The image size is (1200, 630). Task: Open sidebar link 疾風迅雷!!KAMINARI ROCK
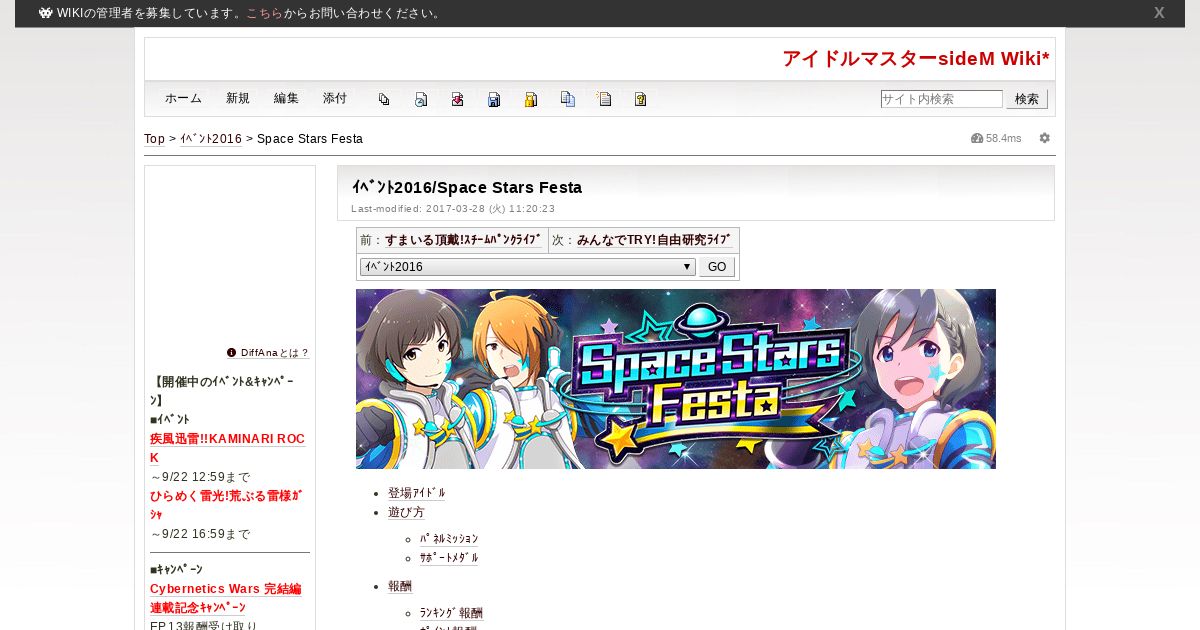[x=228, y=448]
